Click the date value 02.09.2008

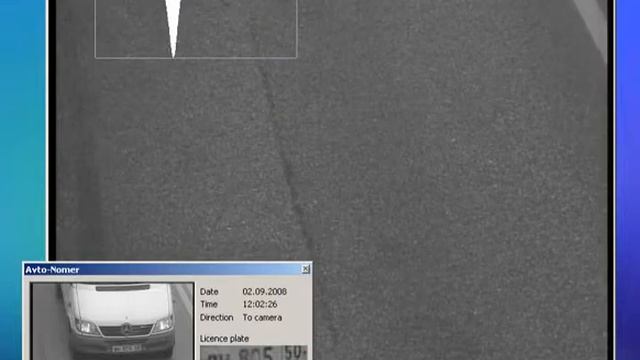(264, 291)
